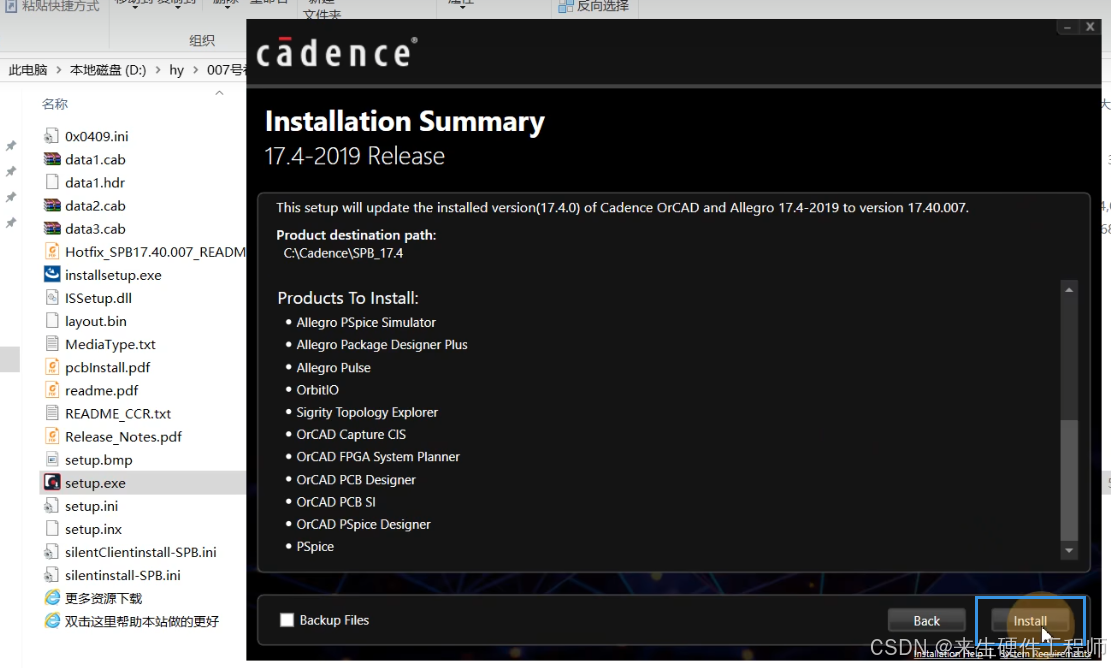Select the README_CCR.txt file icon
The height and width of the screenshot is (668, 1111).
point(52,414)
